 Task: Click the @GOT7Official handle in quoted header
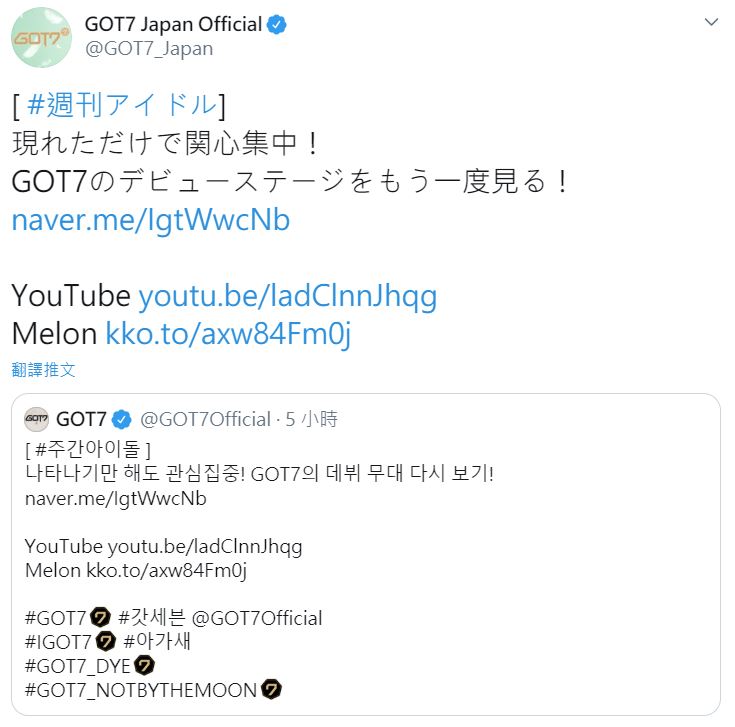point(205,419)
